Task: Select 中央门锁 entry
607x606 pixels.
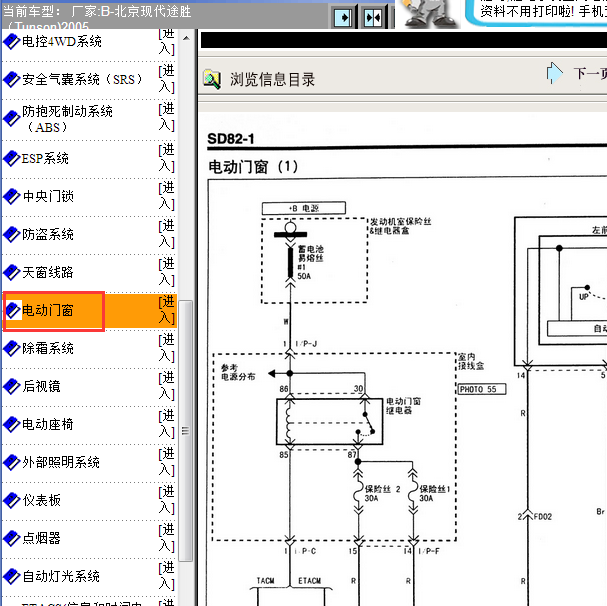Action: tap(48, 196)
